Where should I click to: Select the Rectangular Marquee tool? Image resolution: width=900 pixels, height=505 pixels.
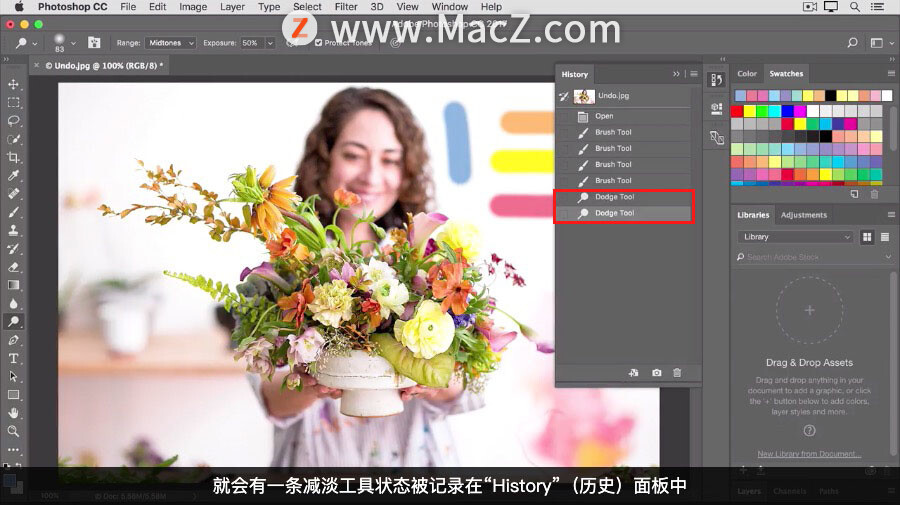click(x=13, y=103)
